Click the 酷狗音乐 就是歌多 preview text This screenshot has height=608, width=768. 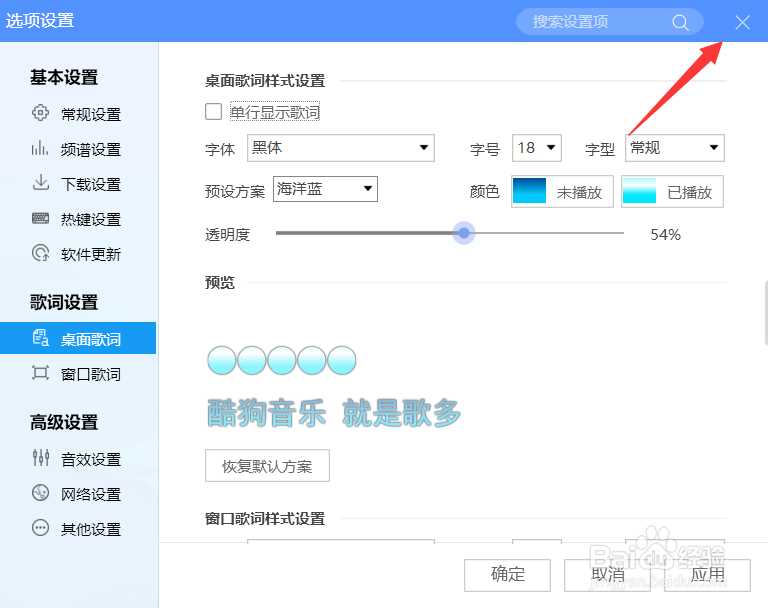pos(334,413)
